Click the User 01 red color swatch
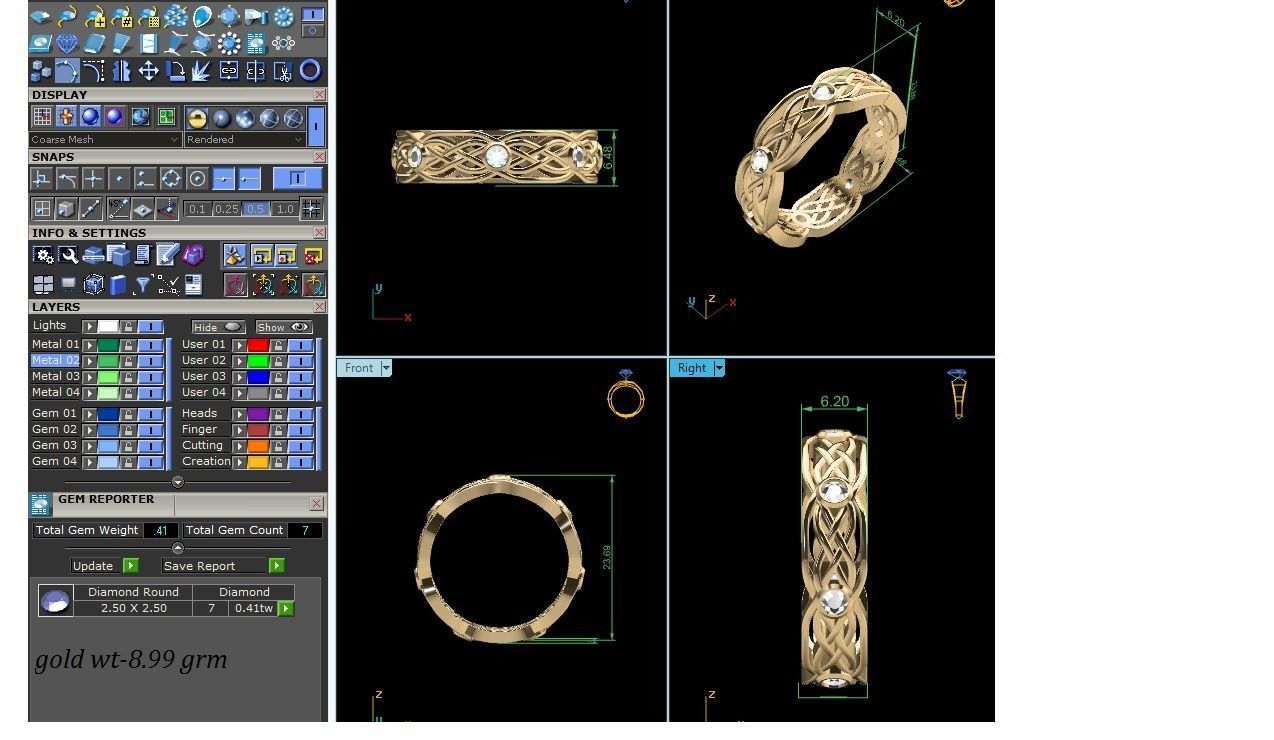The height and width of the screenshot is (740, 1274). coord(258,345)
